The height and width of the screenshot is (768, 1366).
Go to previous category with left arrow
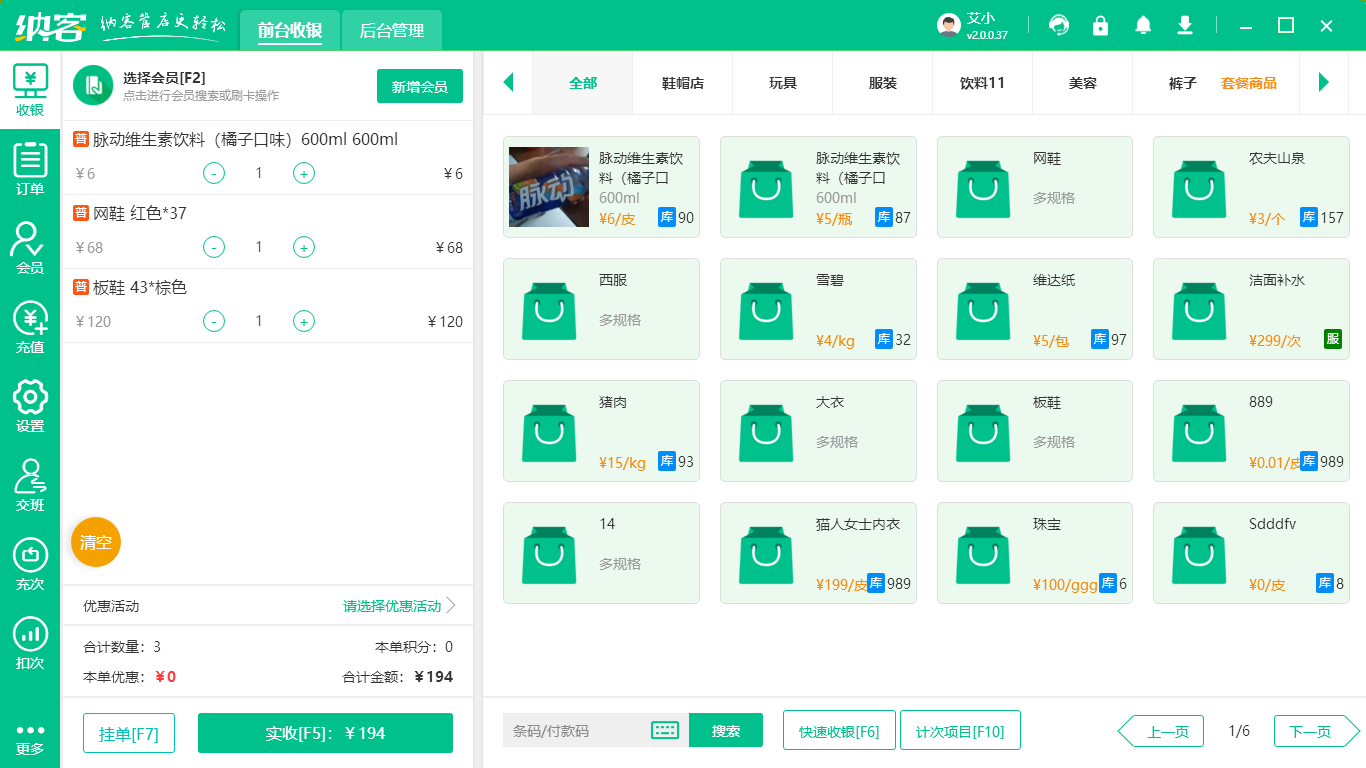click(508, 82)
